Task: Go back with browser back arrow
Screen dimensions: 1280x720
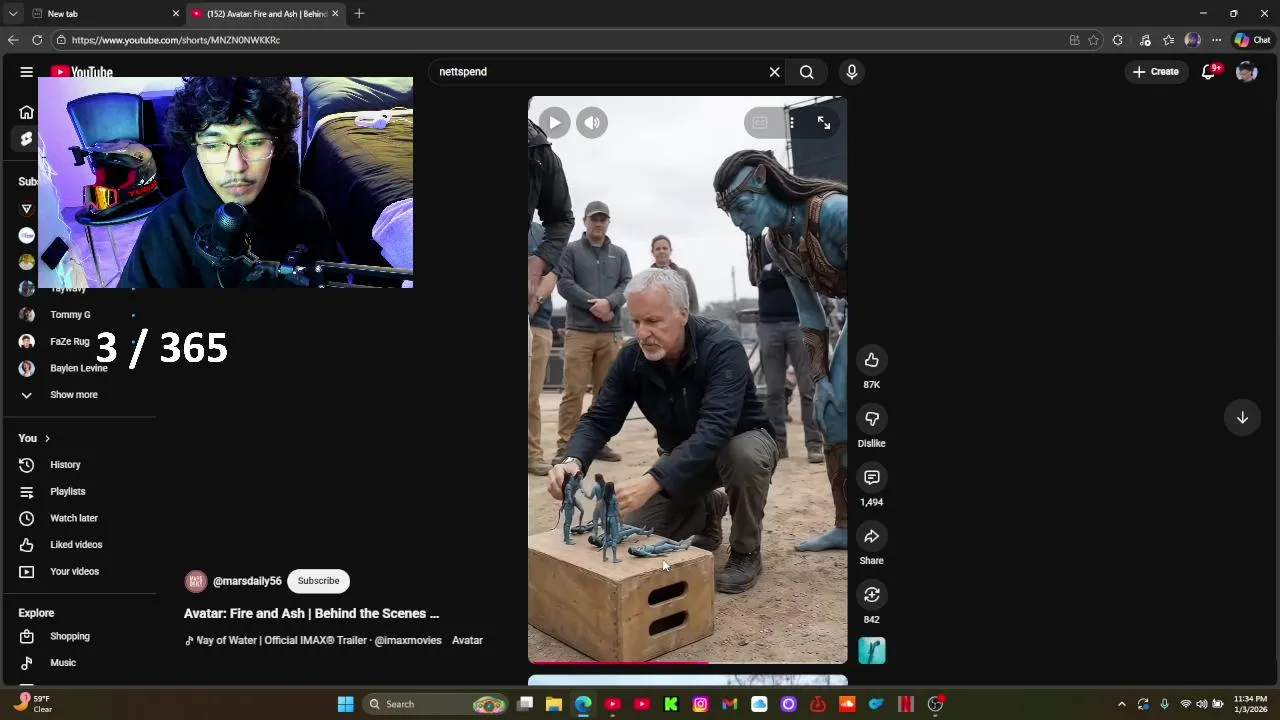Action: [x=13, y=40]
